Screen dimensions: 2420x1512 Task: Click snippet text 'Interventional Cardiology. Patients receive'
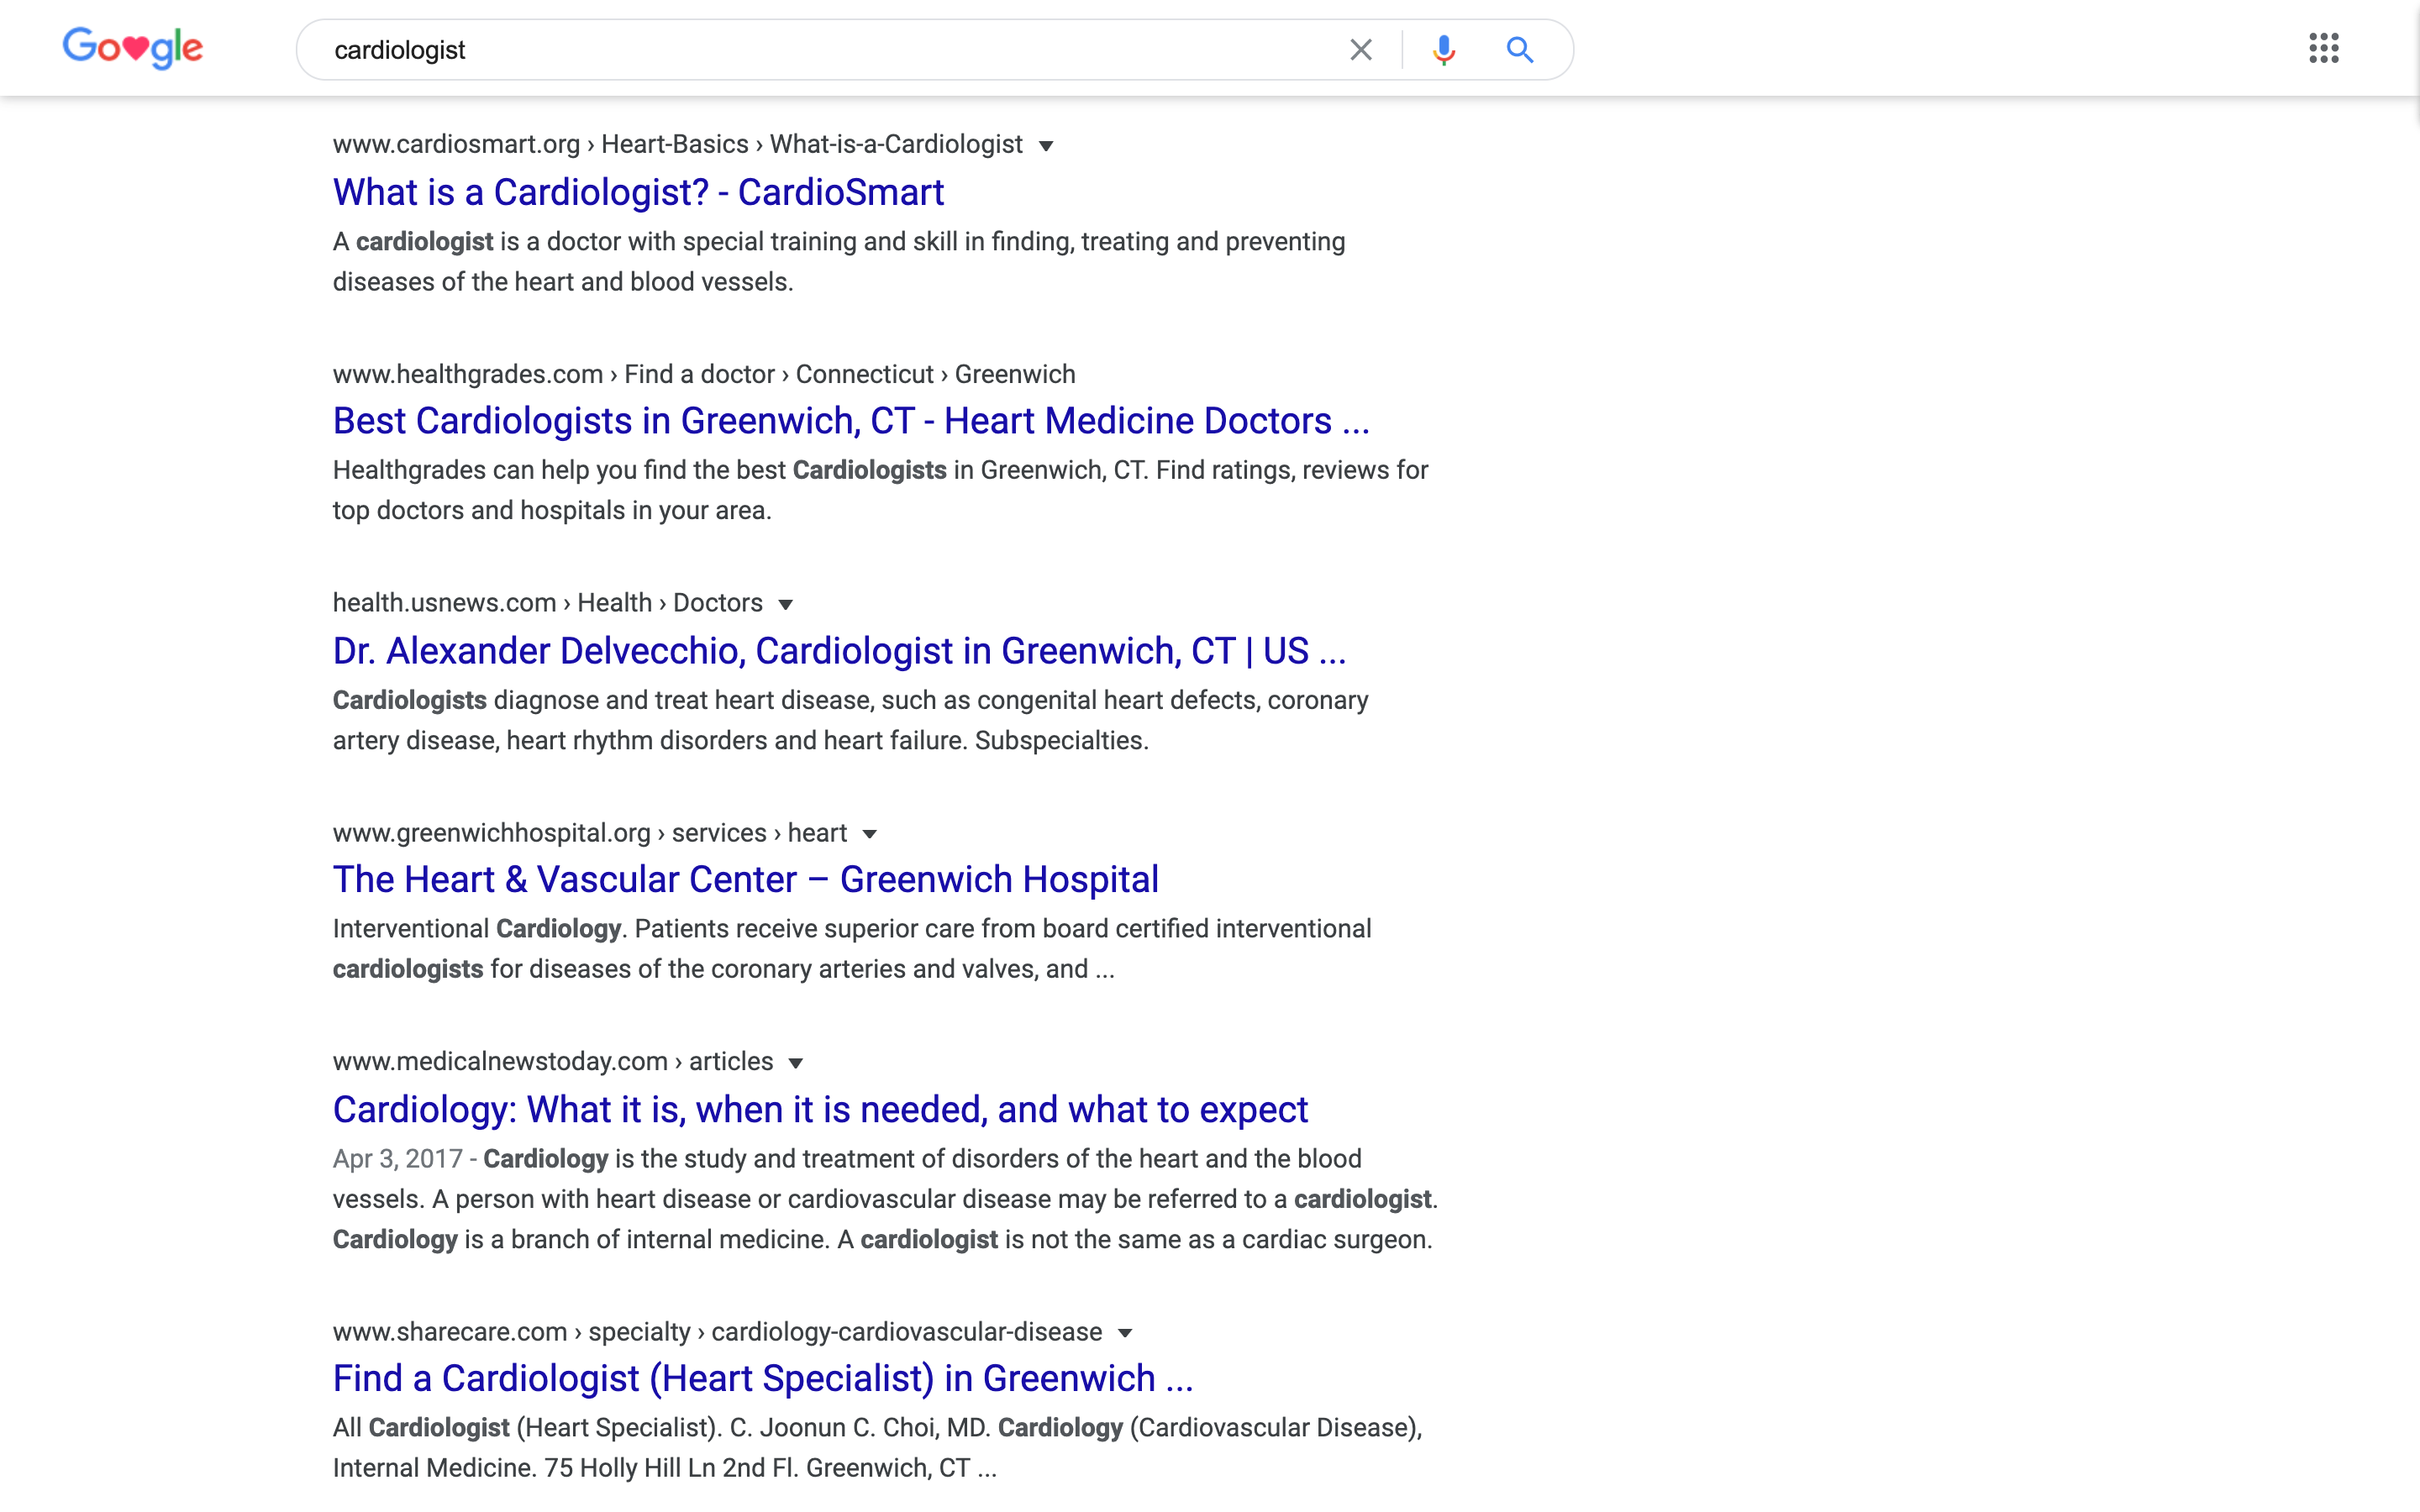tap(852, 949)
